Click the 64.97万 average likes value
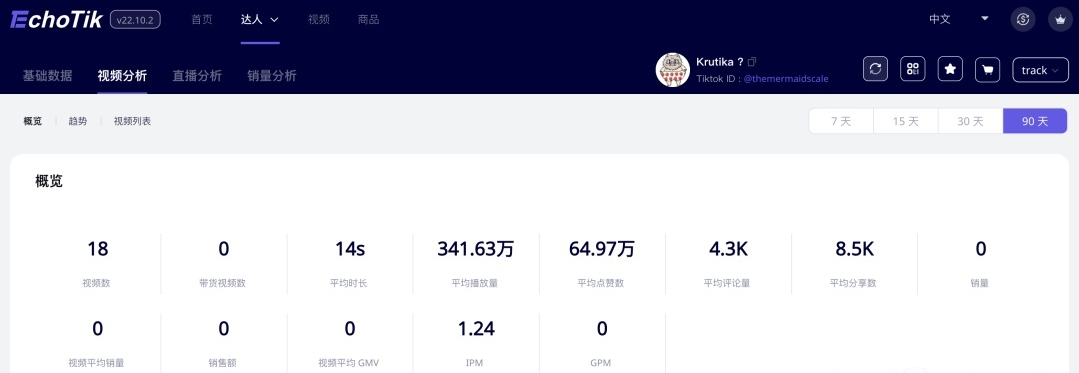Screen dimensions: 1079x373 [602, 249]
